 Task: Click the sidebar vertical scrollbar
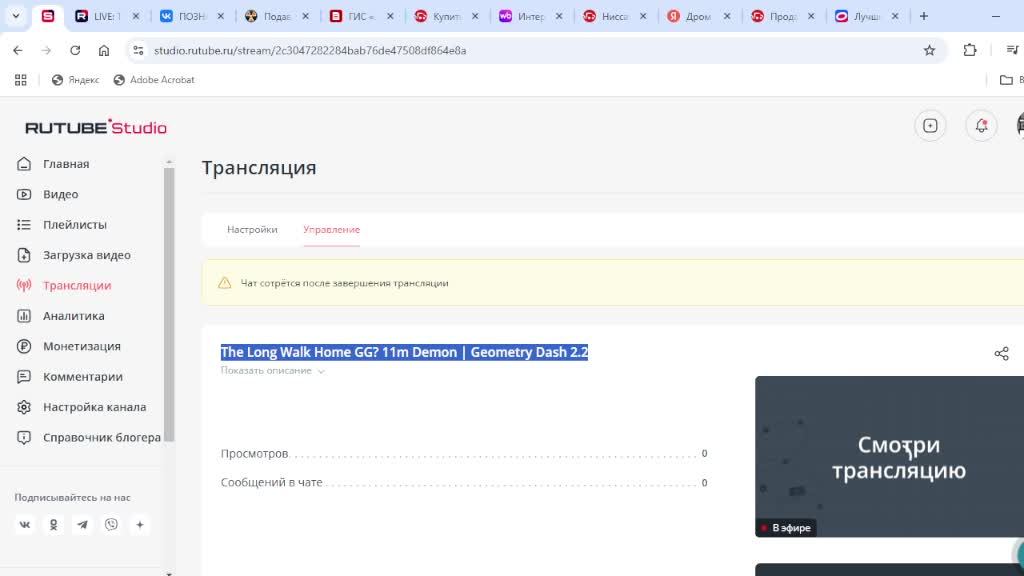(x=169, y=304)
